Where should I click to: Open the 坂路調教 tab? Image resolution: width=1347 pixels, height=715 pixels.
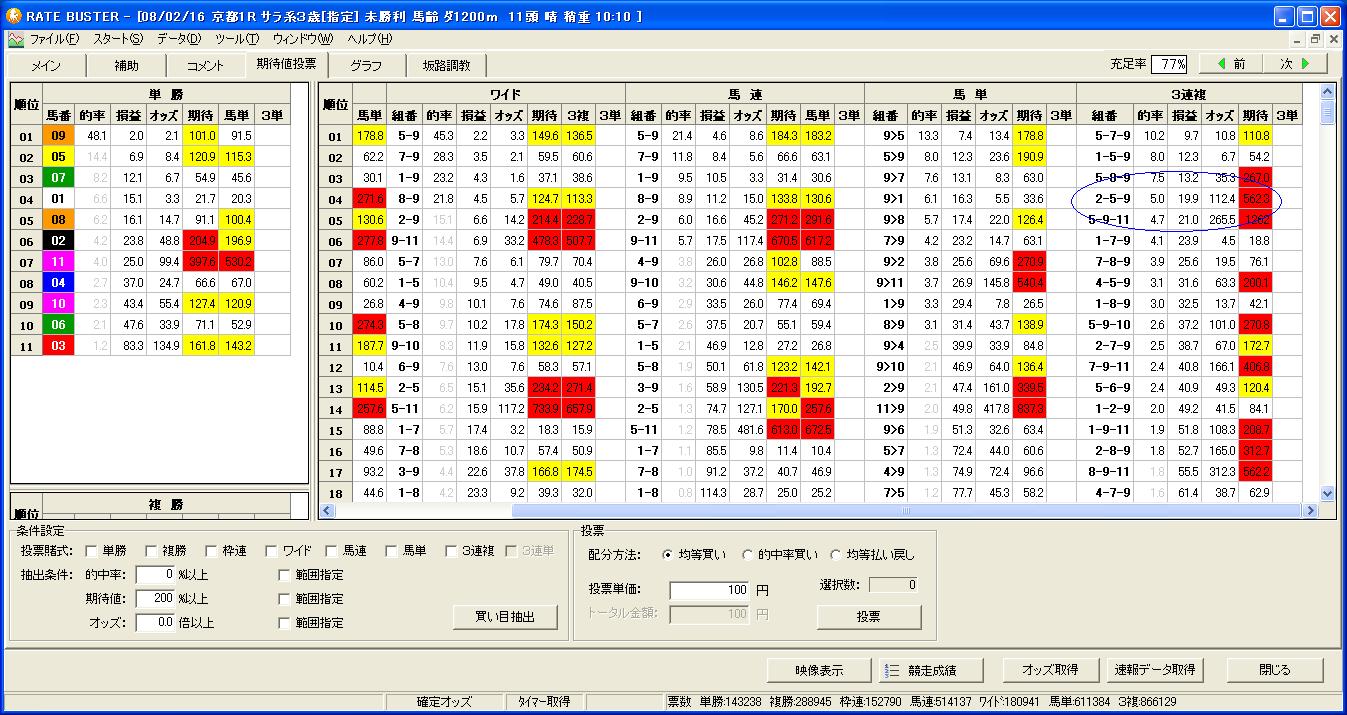click(446, 66)
